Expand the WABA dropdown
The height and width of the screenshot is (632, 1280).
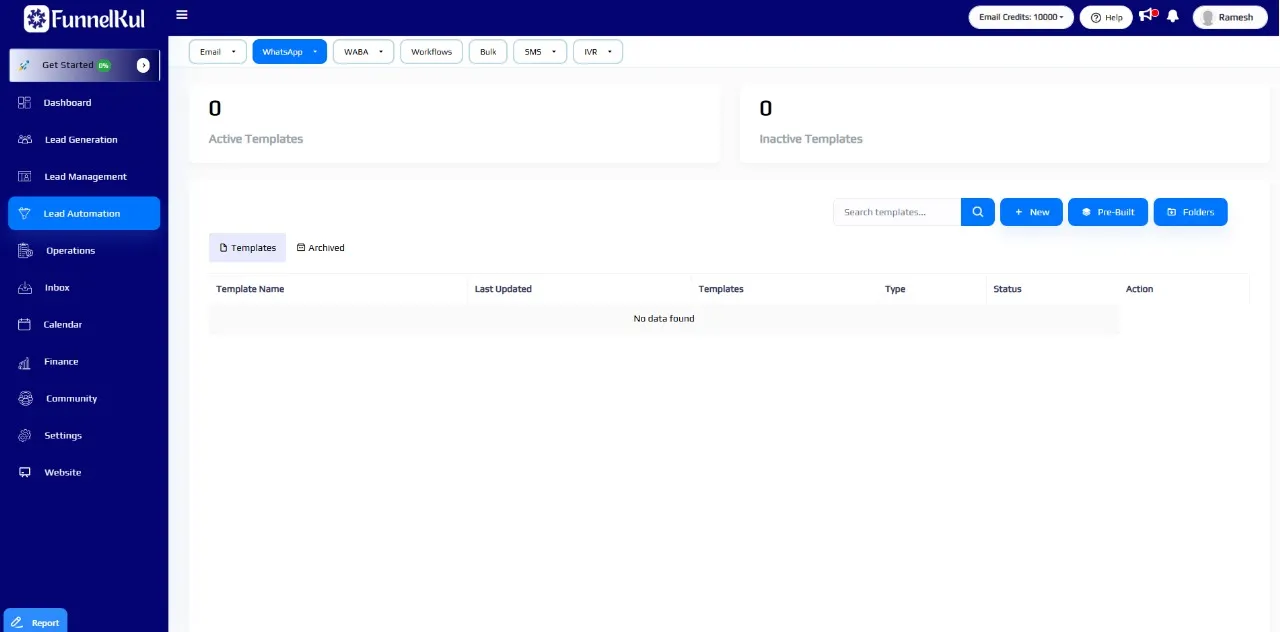click(362, 52)
